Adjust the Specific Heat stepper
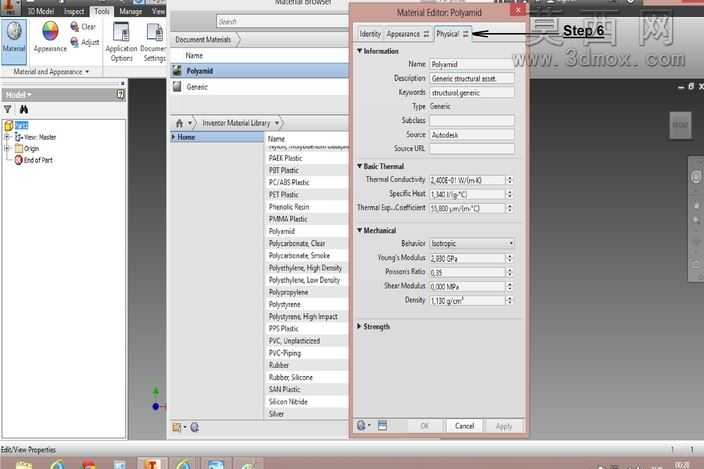704x469 pixels. pyautogui.click(x=509, y=194)
